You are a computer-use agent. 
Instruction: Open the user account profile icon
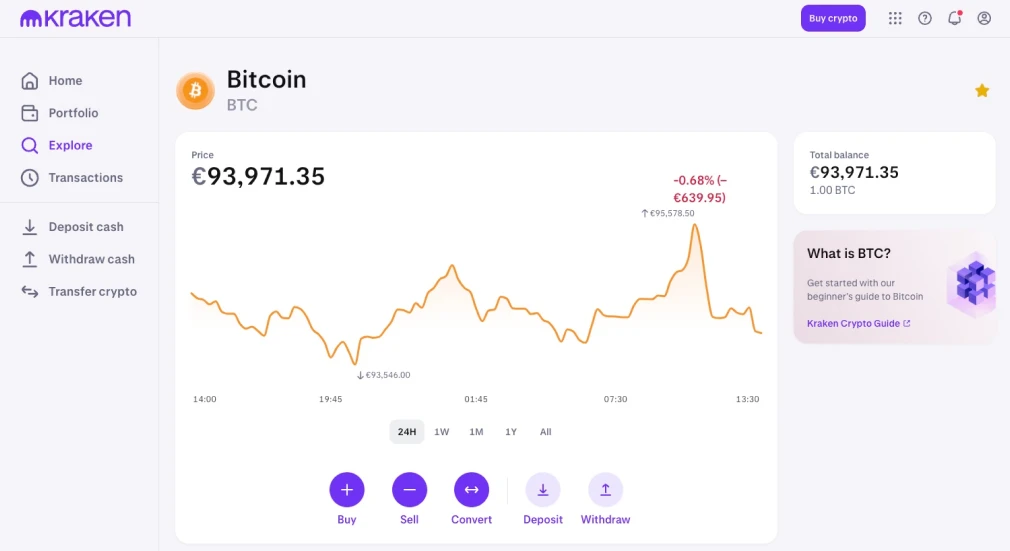[984, 18]
